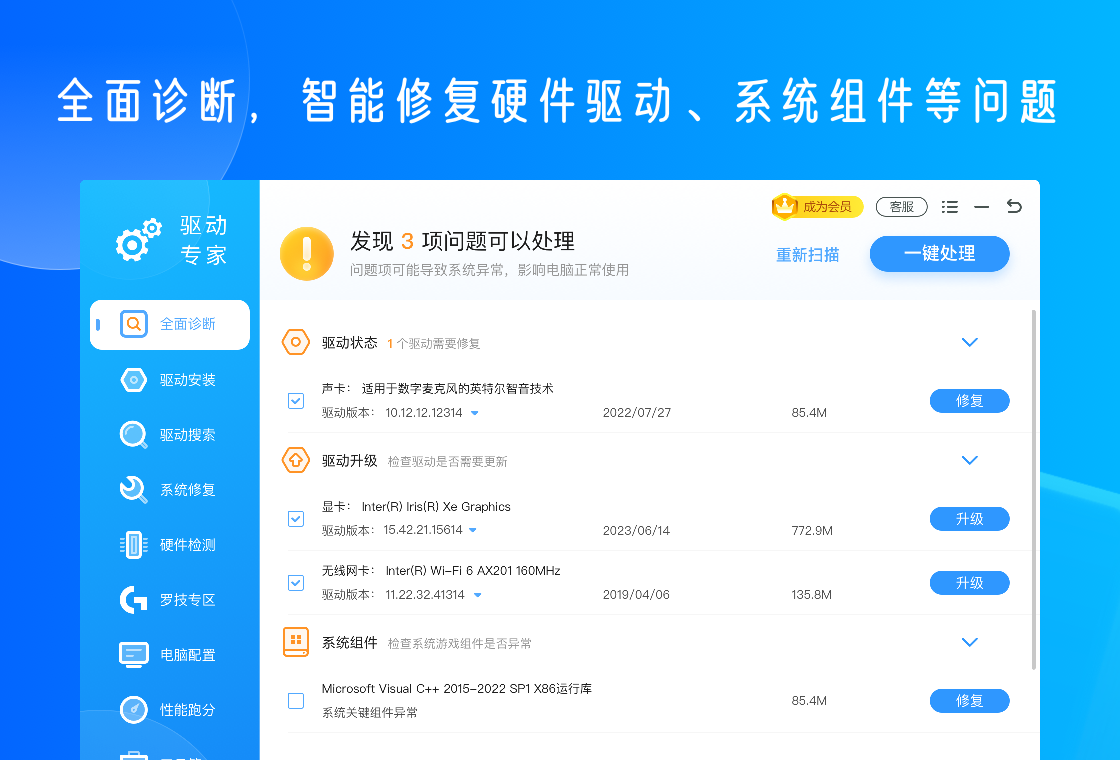1120x760 pixels.
Task: Collapse the 系统组件 section chevron
Action: [x=969, y=642]
